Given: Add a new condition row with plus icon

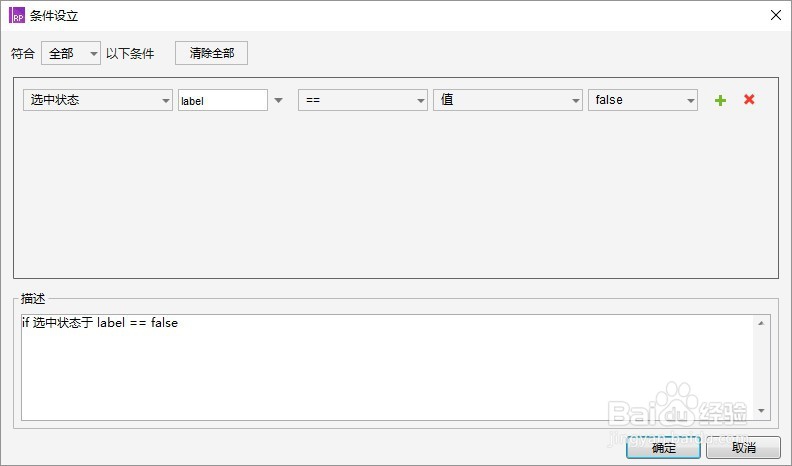Looking at the screenshot, I should pyautogui.click(x=720, y=100).
